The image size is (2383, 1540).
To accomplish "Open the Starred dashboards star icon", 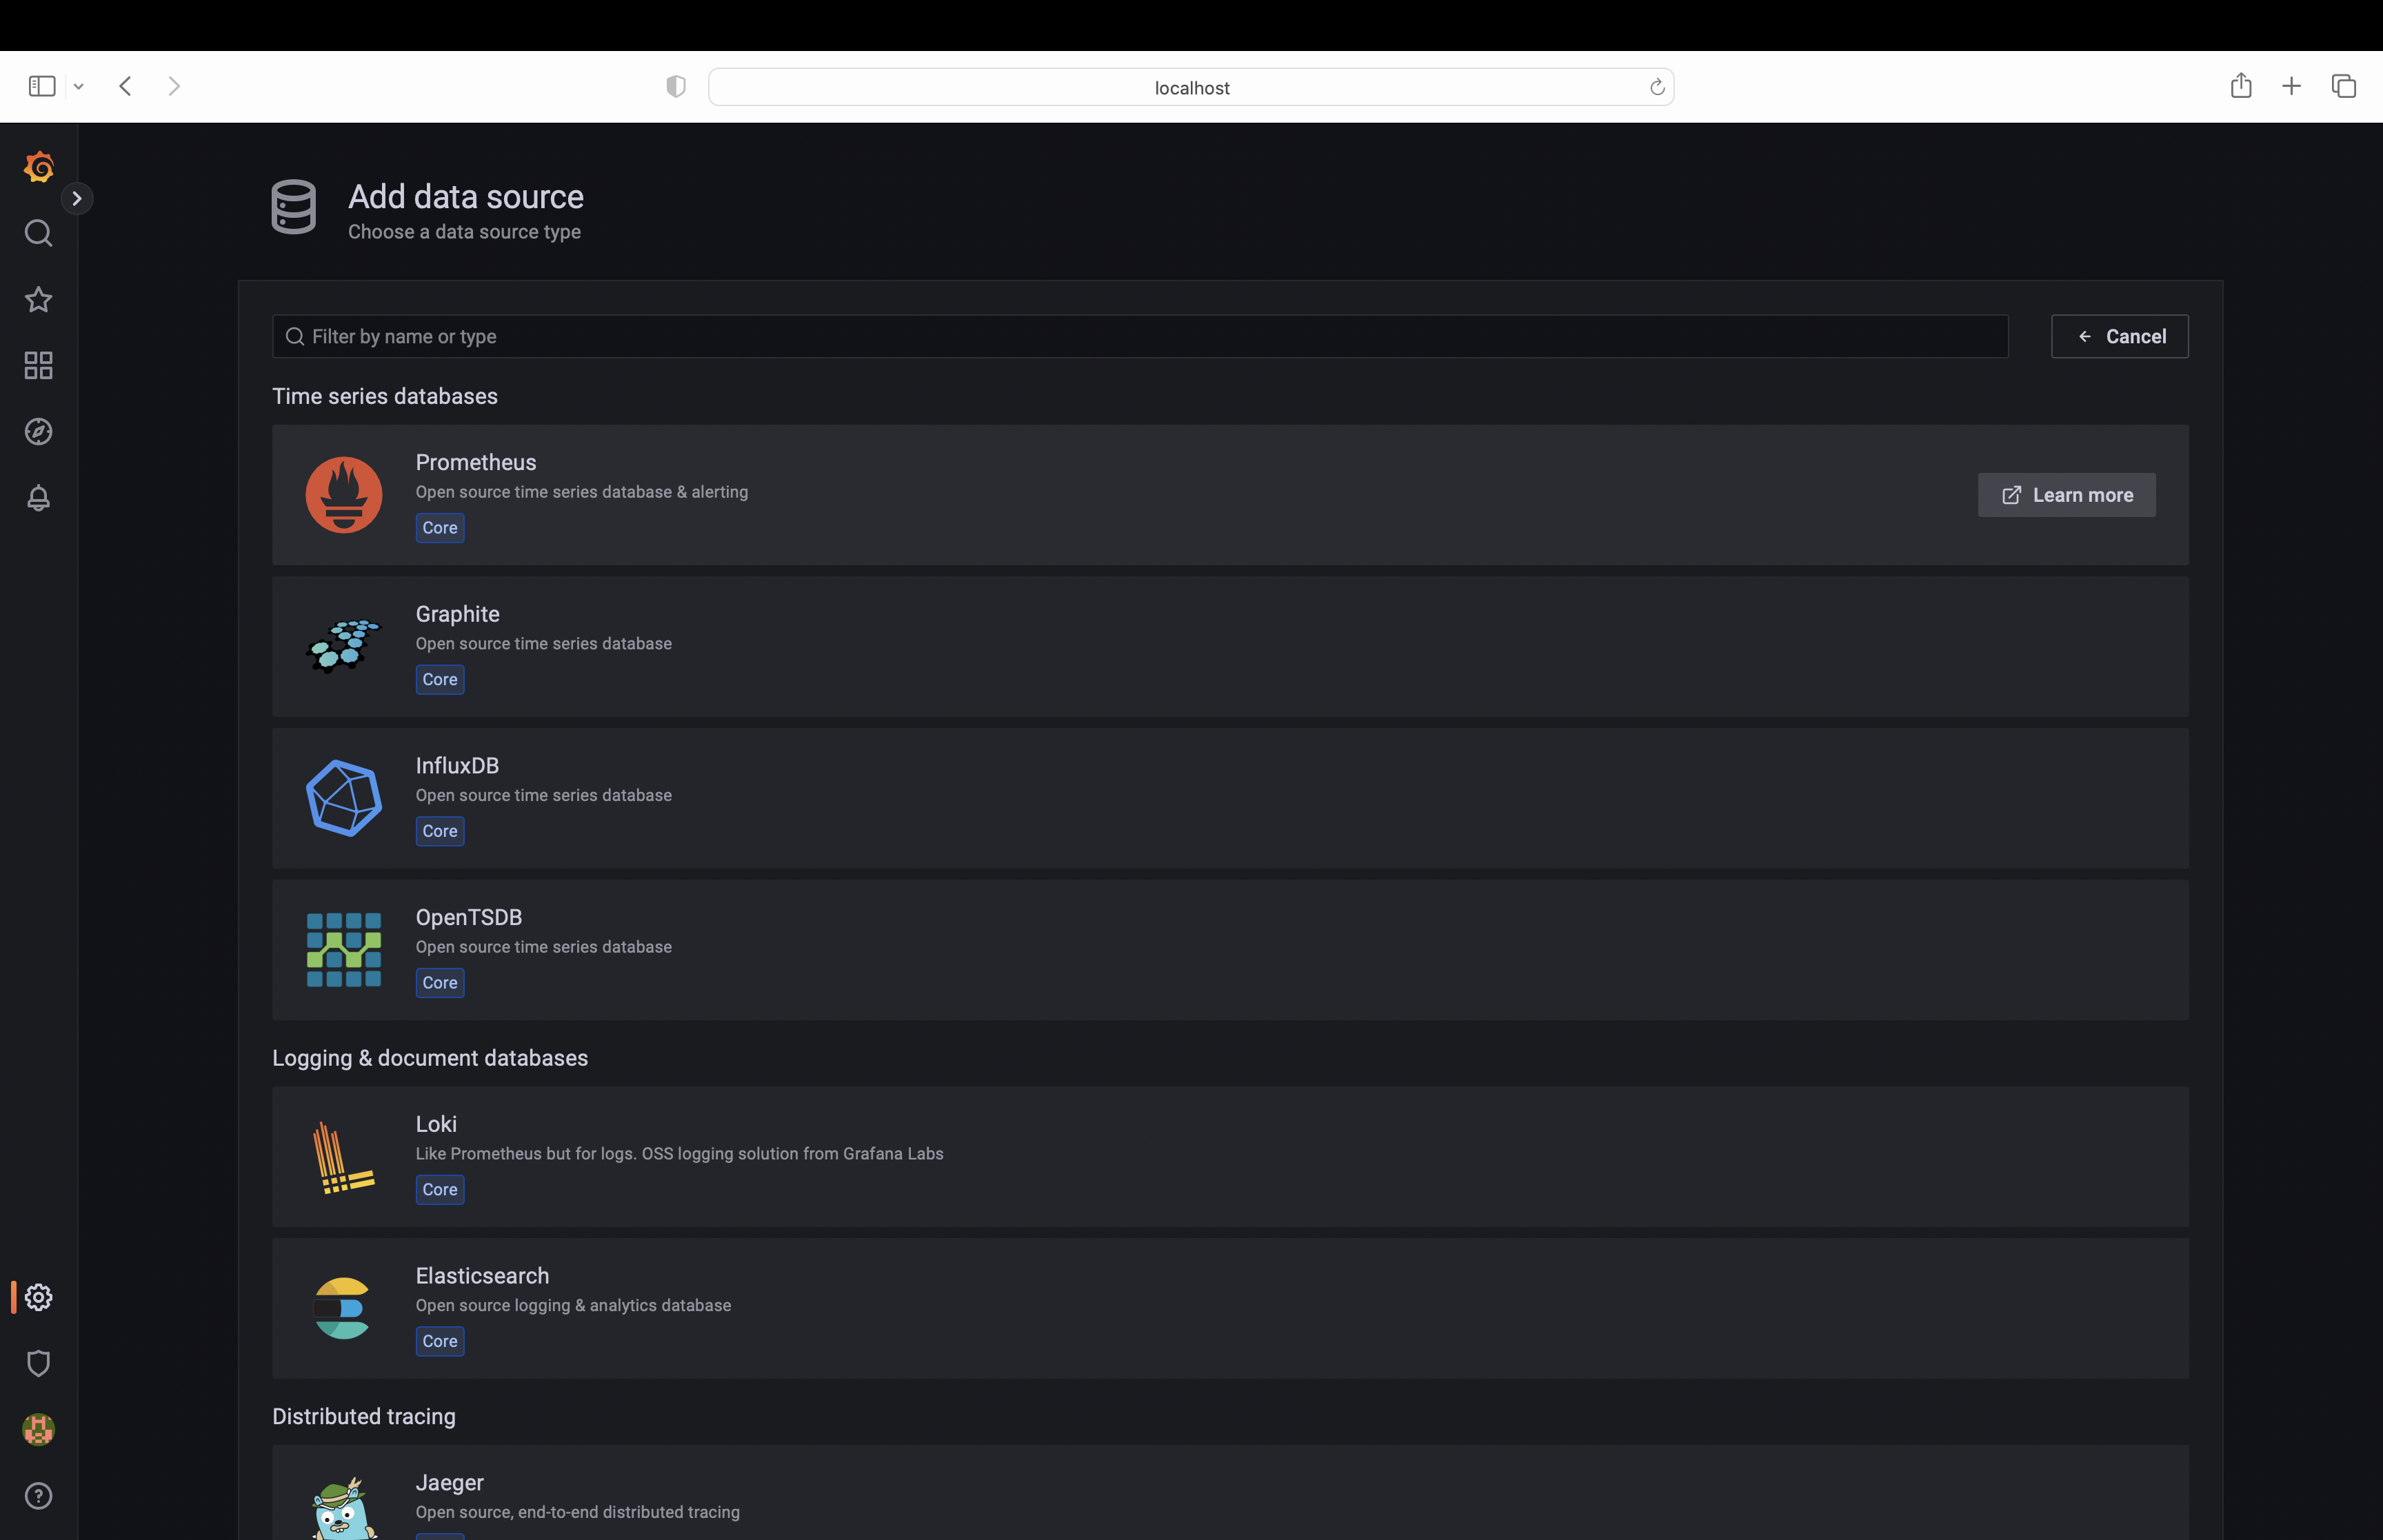I will (x=38, y=300).
